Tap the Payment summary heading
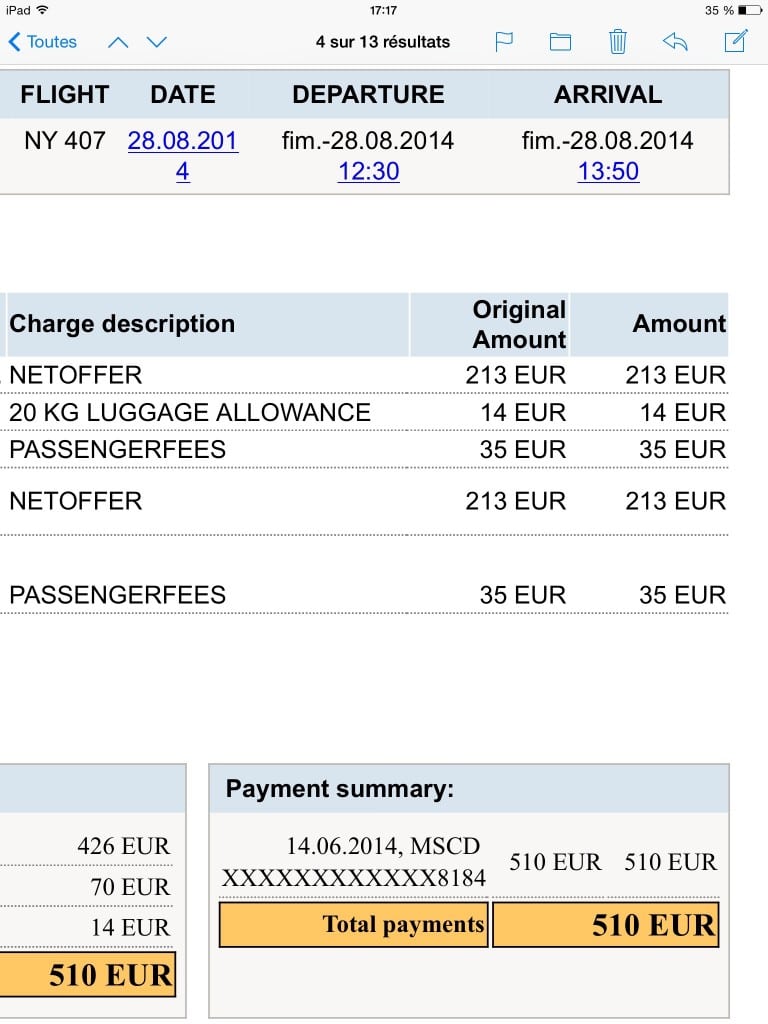 (x=340, y=789)
